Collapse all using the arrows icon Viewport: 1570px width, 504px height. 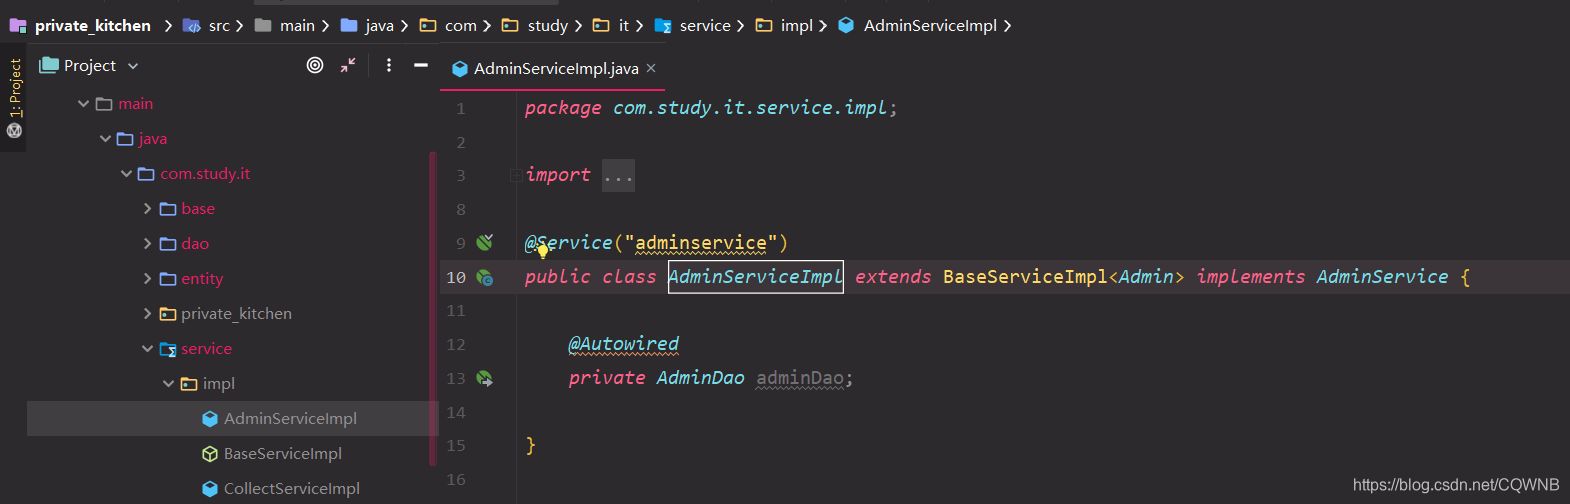(x=348, y=65)
